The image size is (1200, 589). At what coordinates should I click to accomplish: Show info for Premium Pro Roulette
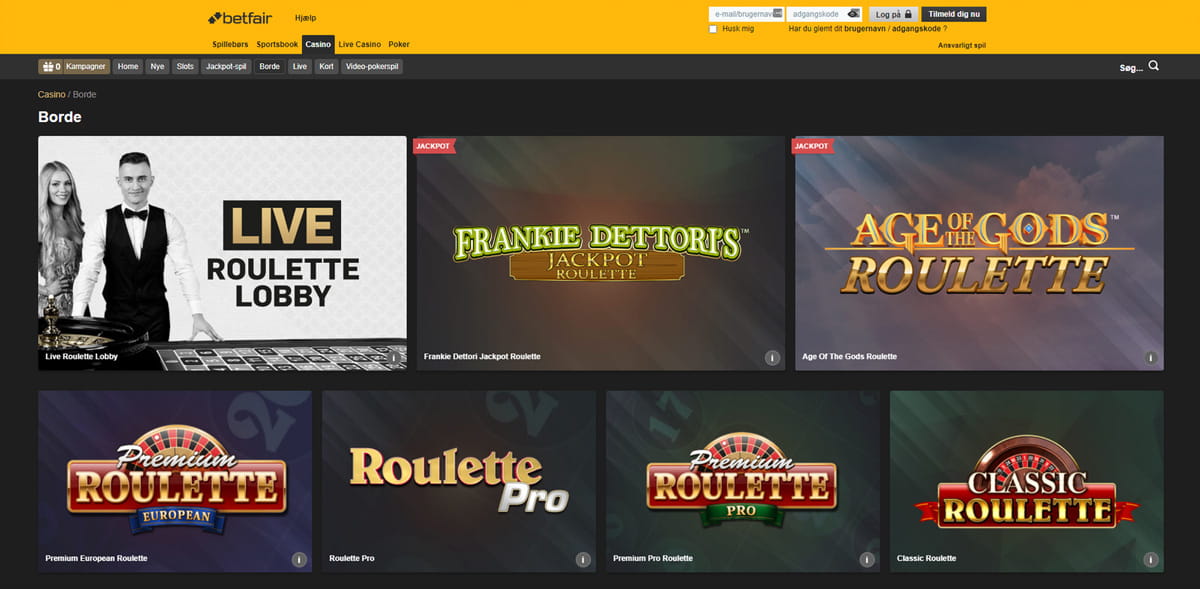(866, 559)
